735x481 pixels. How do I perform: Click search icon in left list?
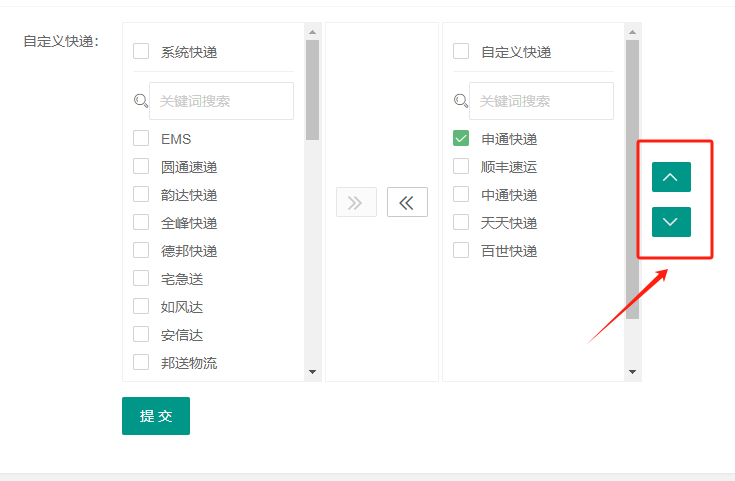point(140,100)
